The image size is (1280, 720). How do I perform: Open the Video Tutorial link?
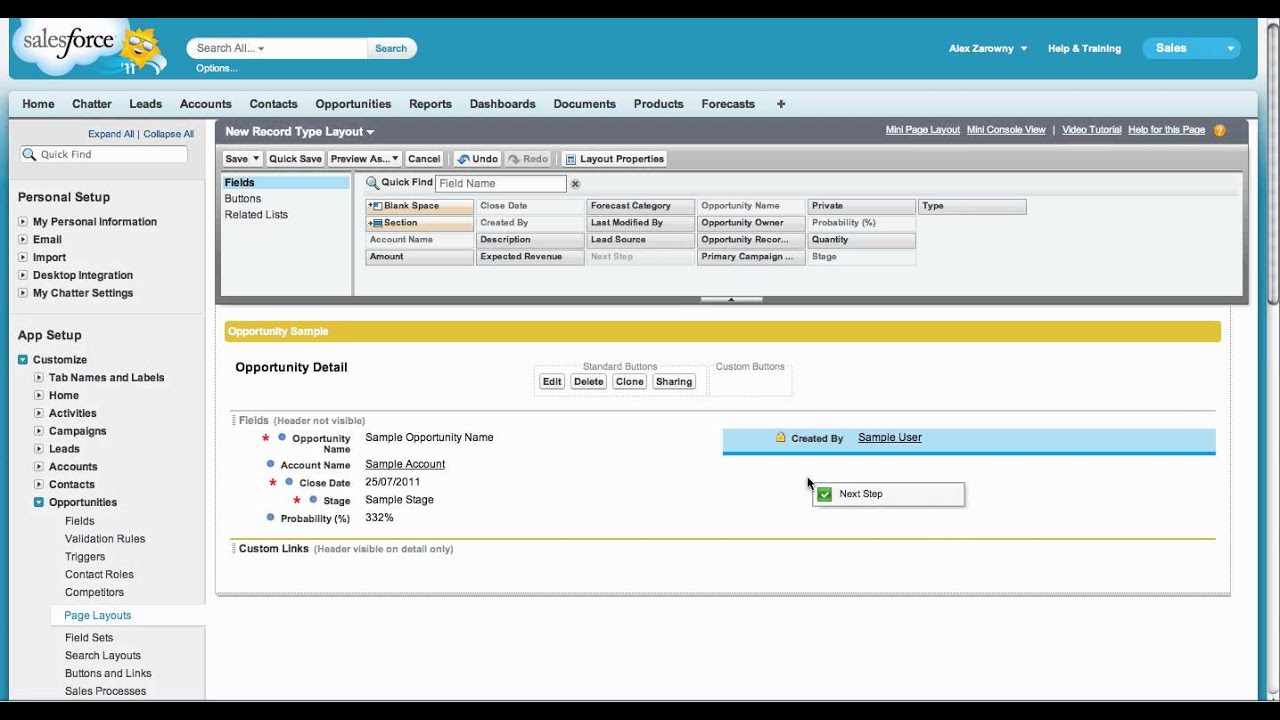coord(1091,130)
